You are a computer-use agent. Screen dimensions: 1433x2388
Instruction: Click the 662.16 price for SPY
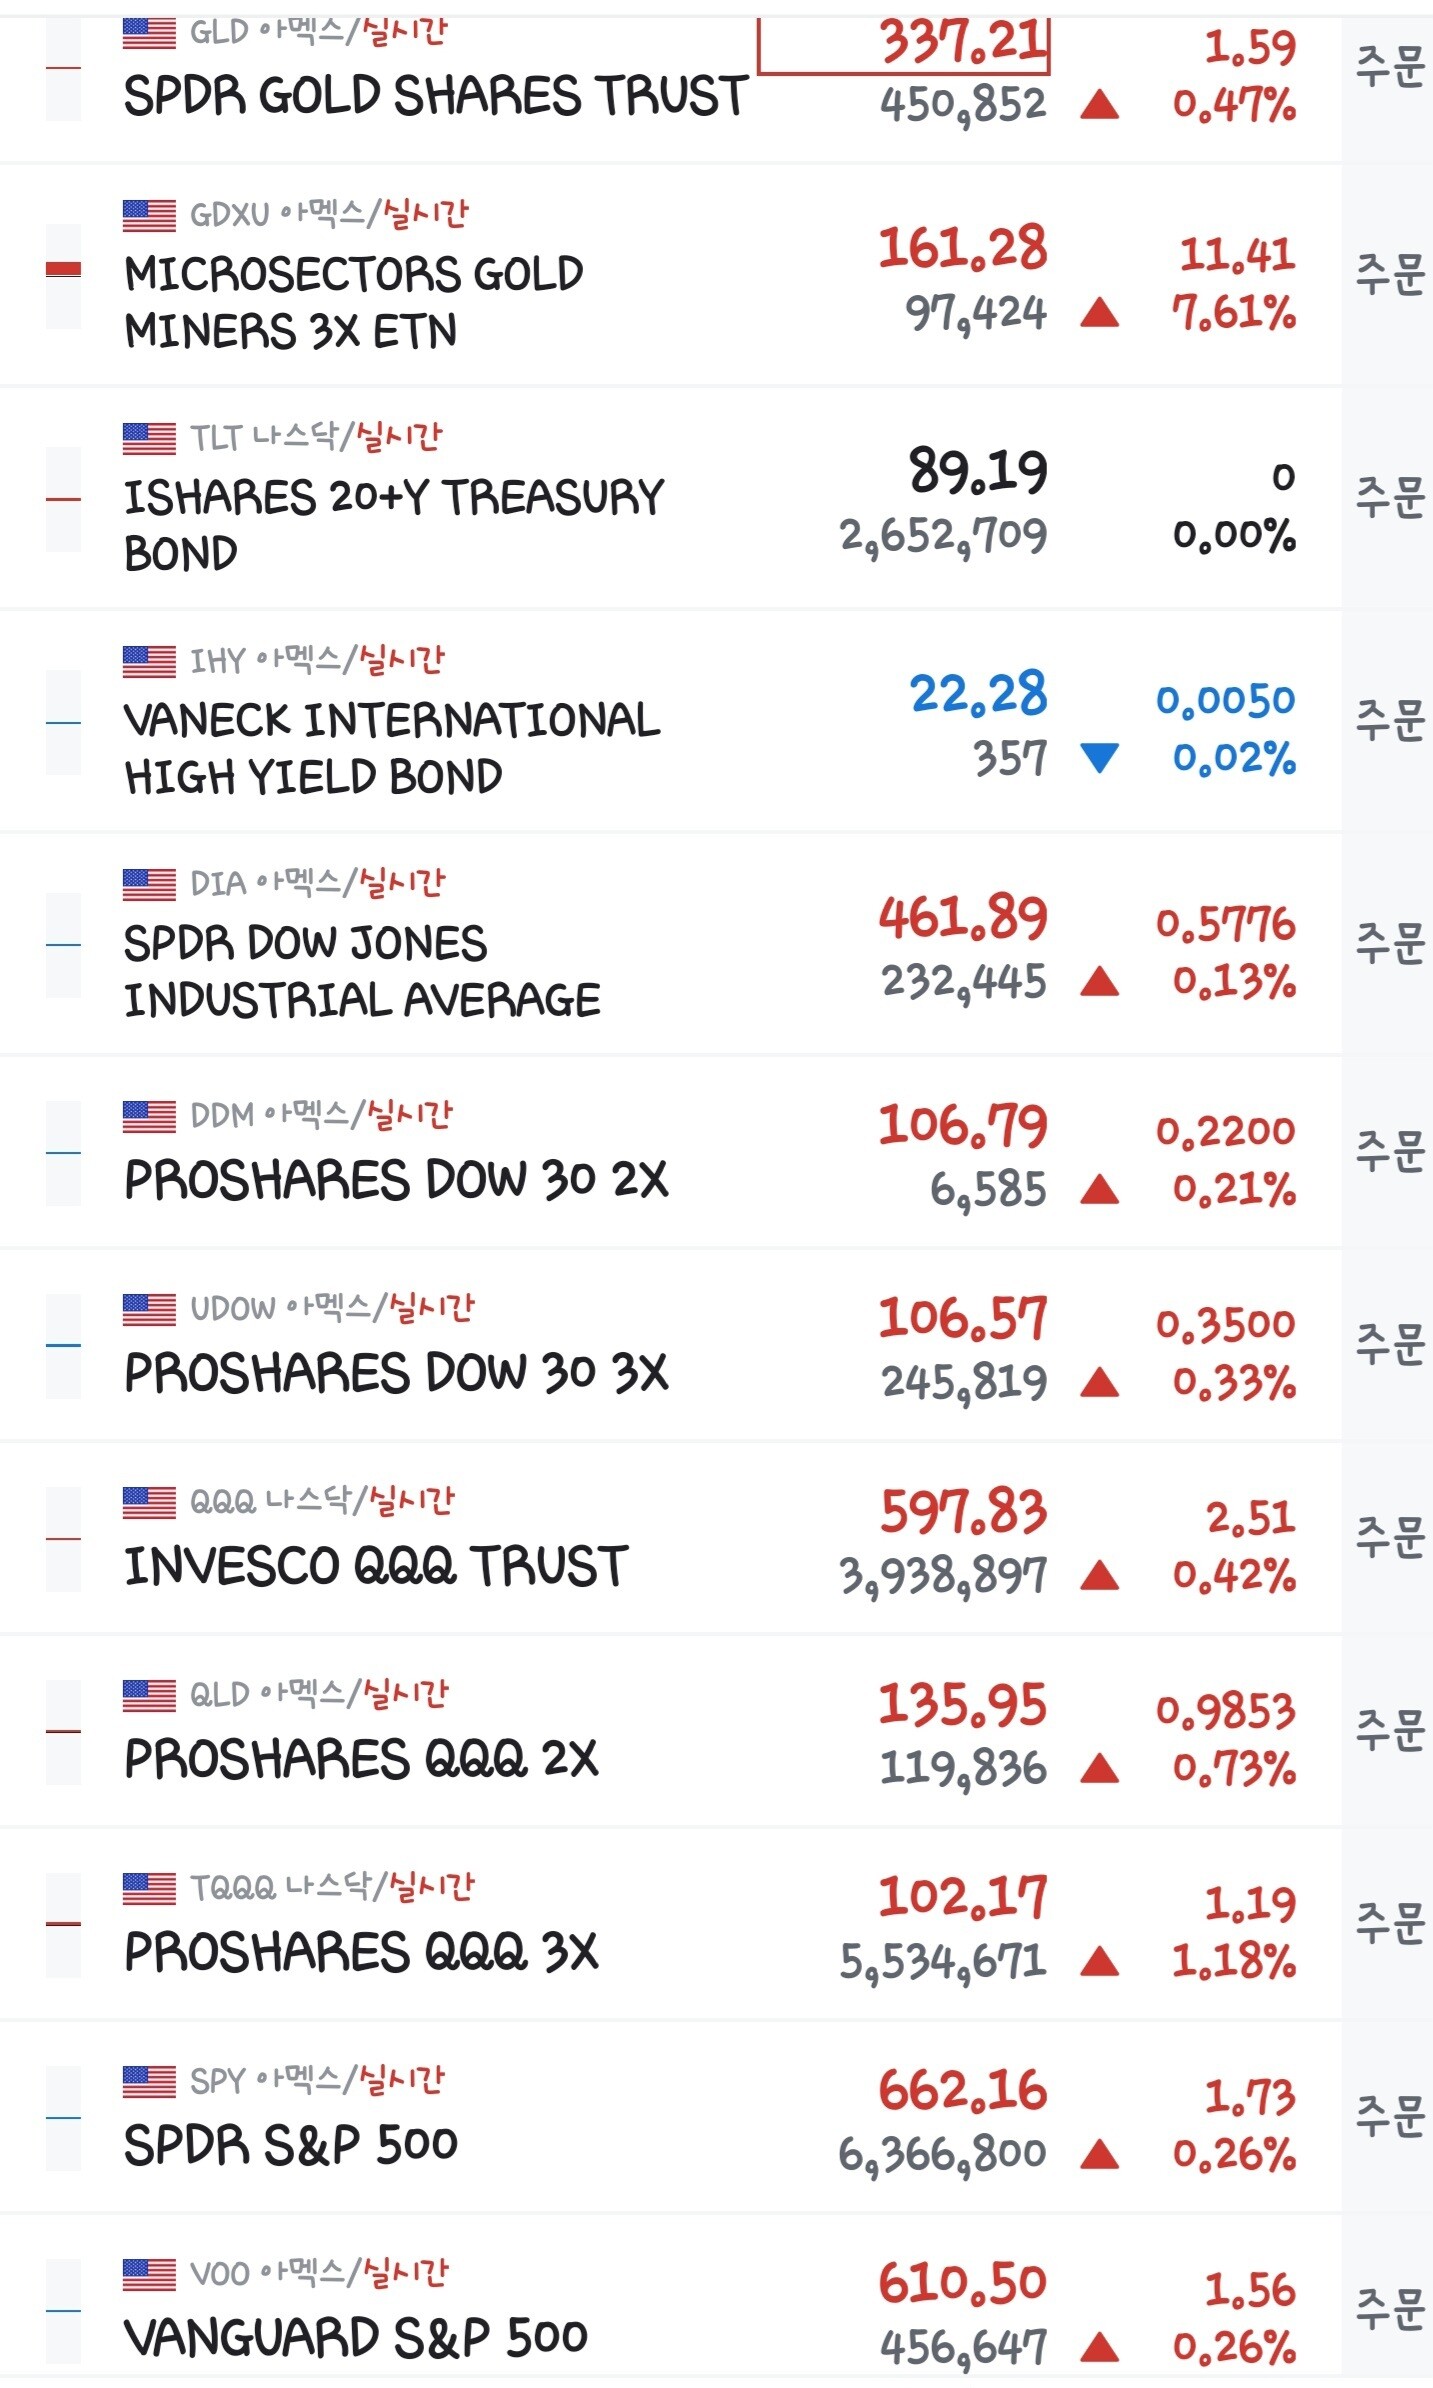click(962, 2091)
